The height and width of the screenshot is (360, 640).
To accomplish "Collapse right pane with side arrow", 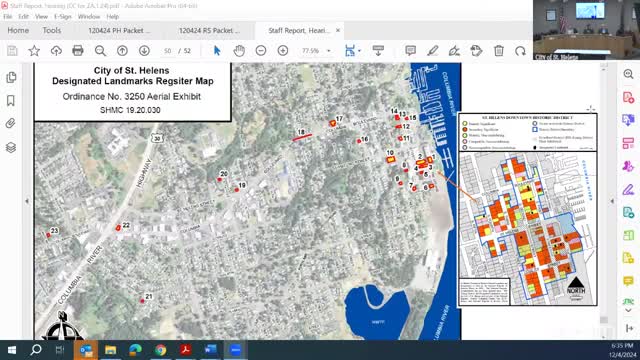I will tap(612, 201).
